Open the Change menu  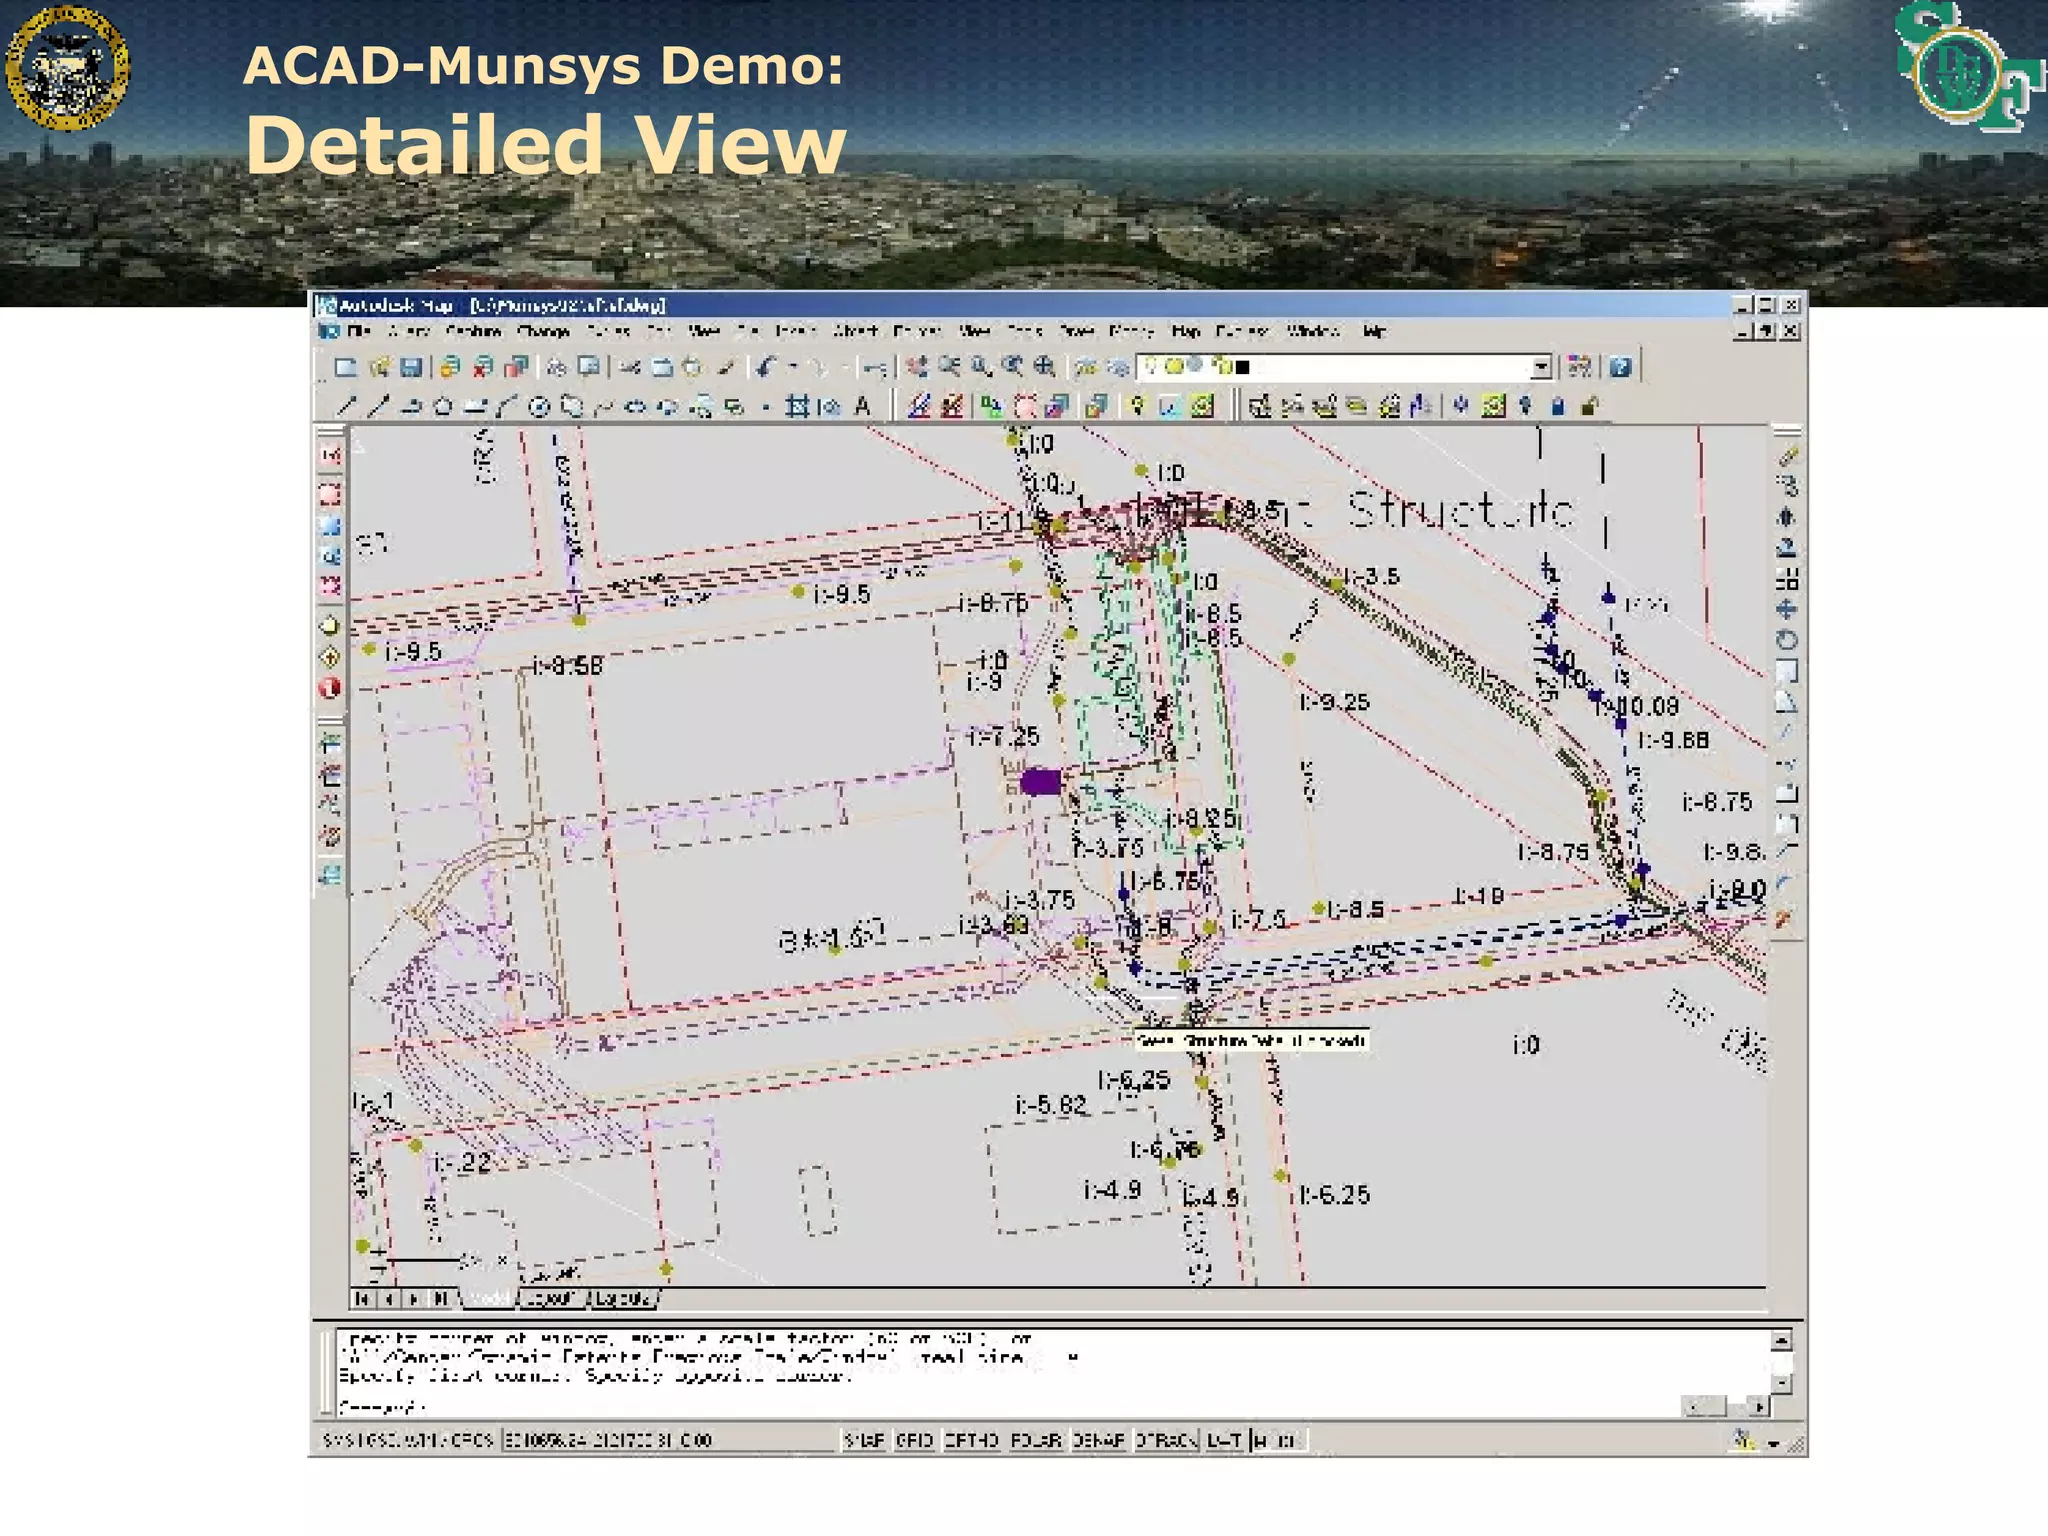pyautogui.click(x=543, y=331)
